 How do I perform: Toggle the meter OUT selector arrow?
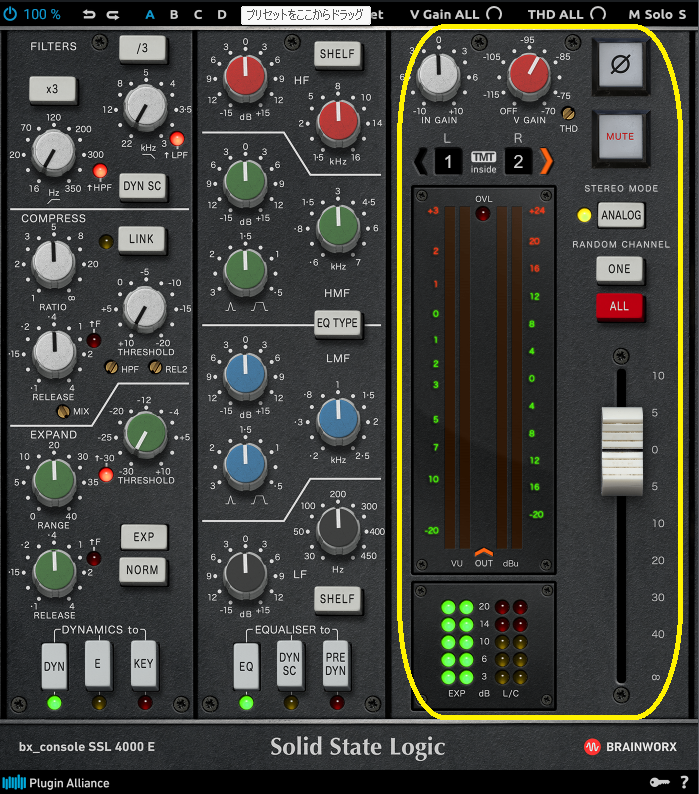(x=484, y=552)
